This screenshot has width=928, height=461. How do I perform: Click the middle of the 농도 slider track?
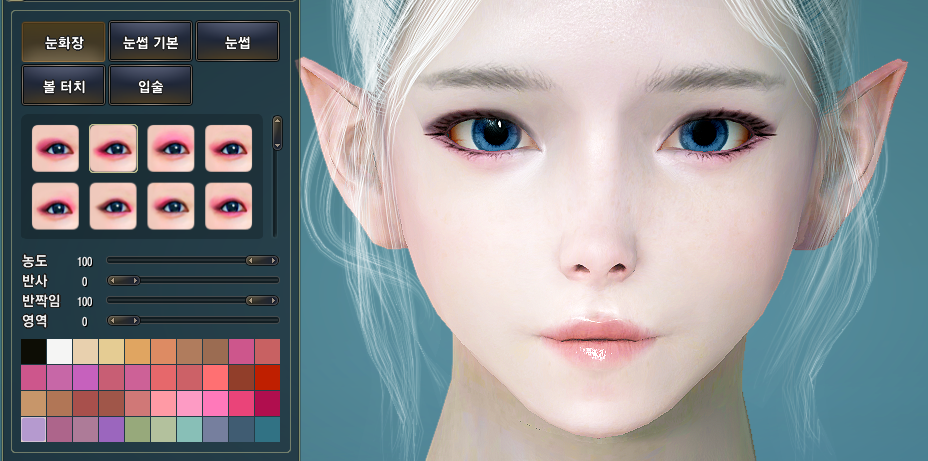pos(193,260)
